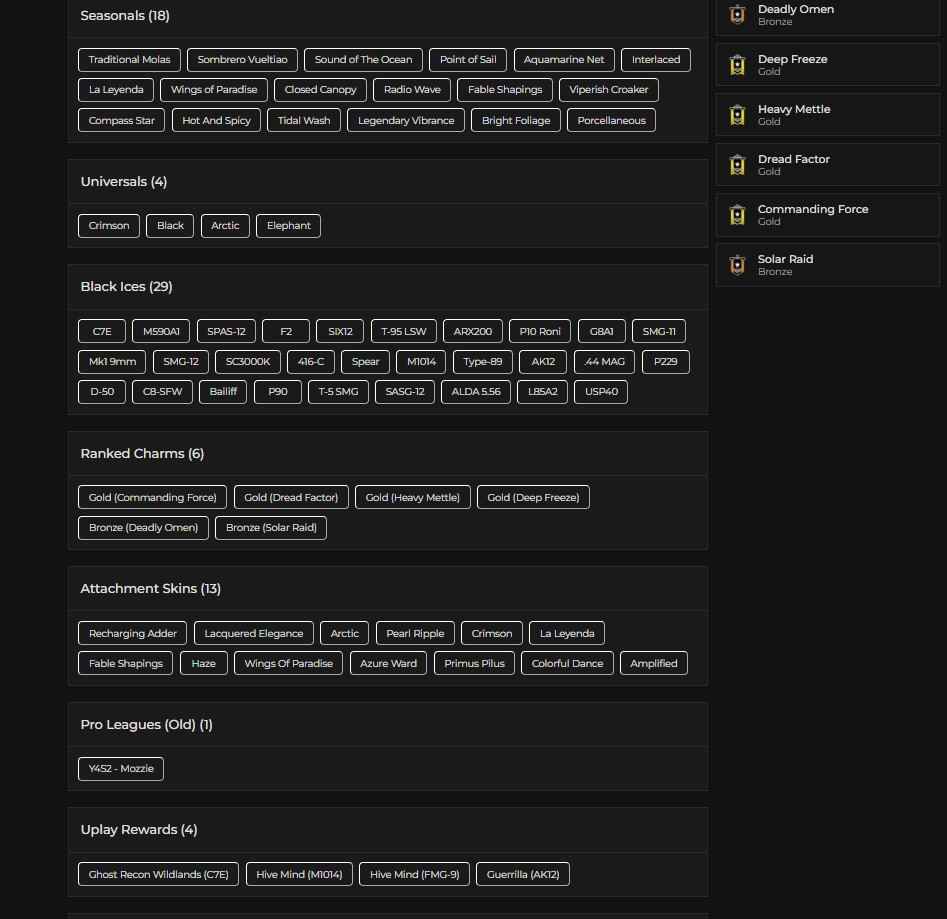Select the Traditional Molas seasonal skin

pos(129,59)
